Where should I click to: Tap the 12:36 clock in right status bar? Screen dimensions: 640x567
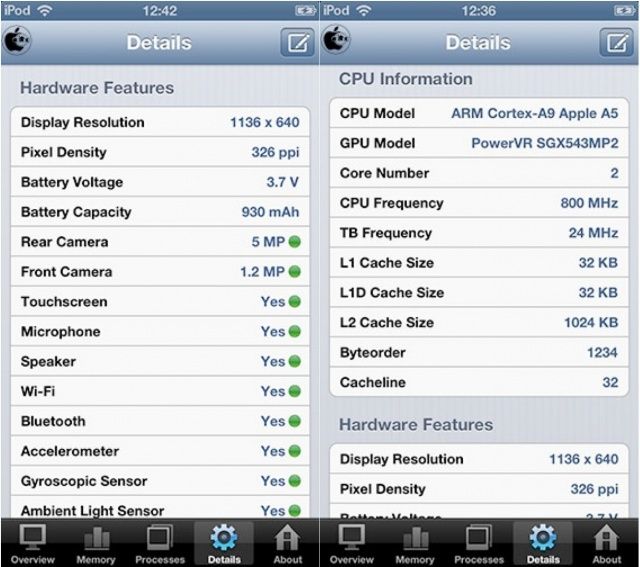click(478, 11)
